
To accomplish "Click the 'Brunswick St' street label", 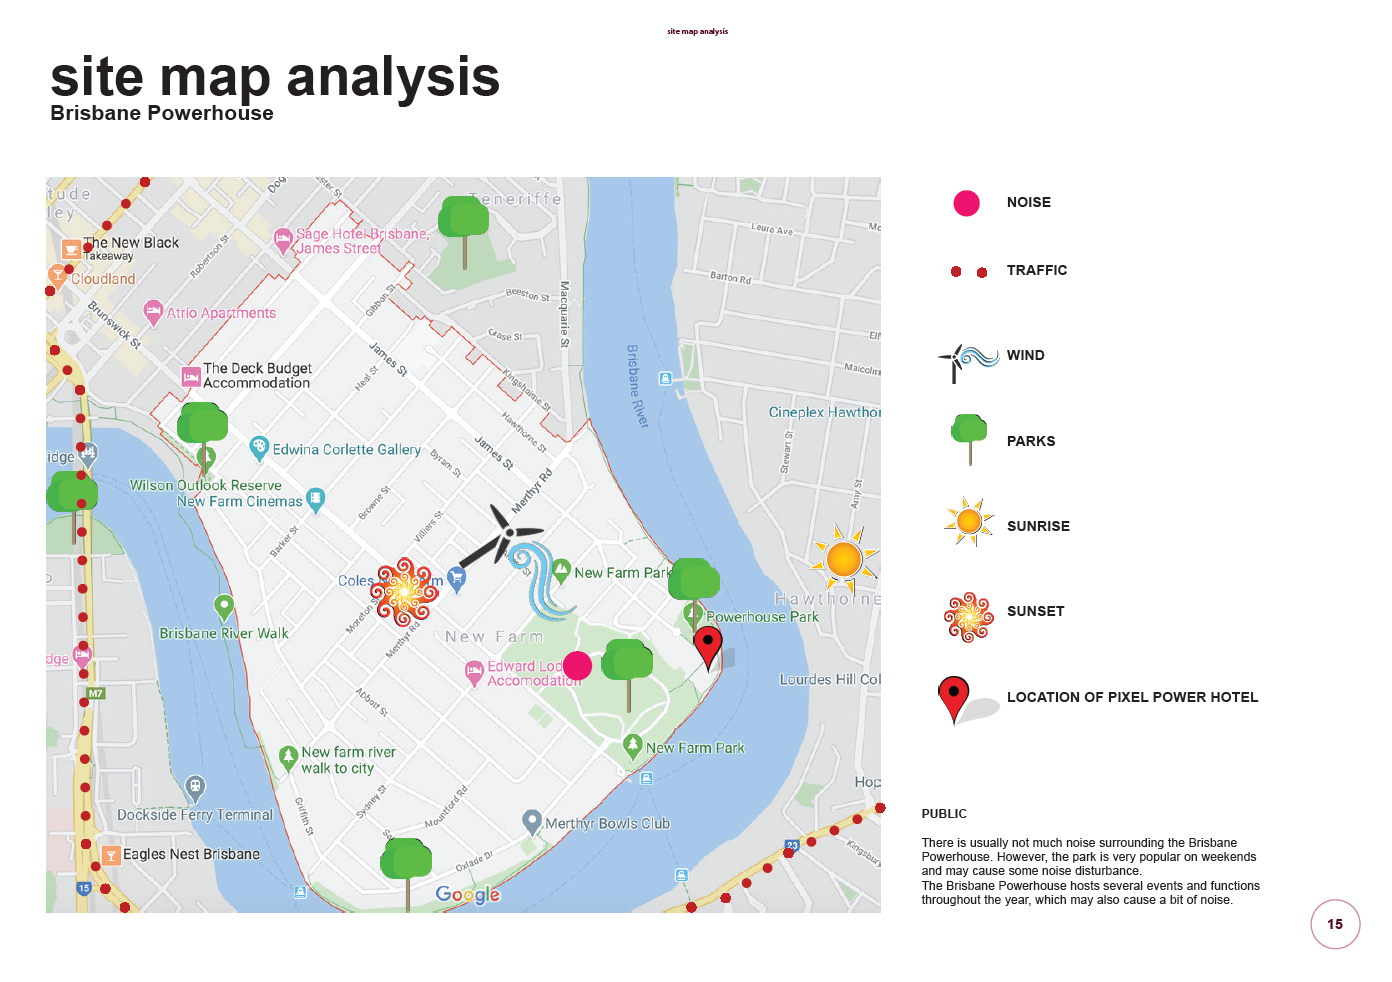I will click(x=114, y=325).
